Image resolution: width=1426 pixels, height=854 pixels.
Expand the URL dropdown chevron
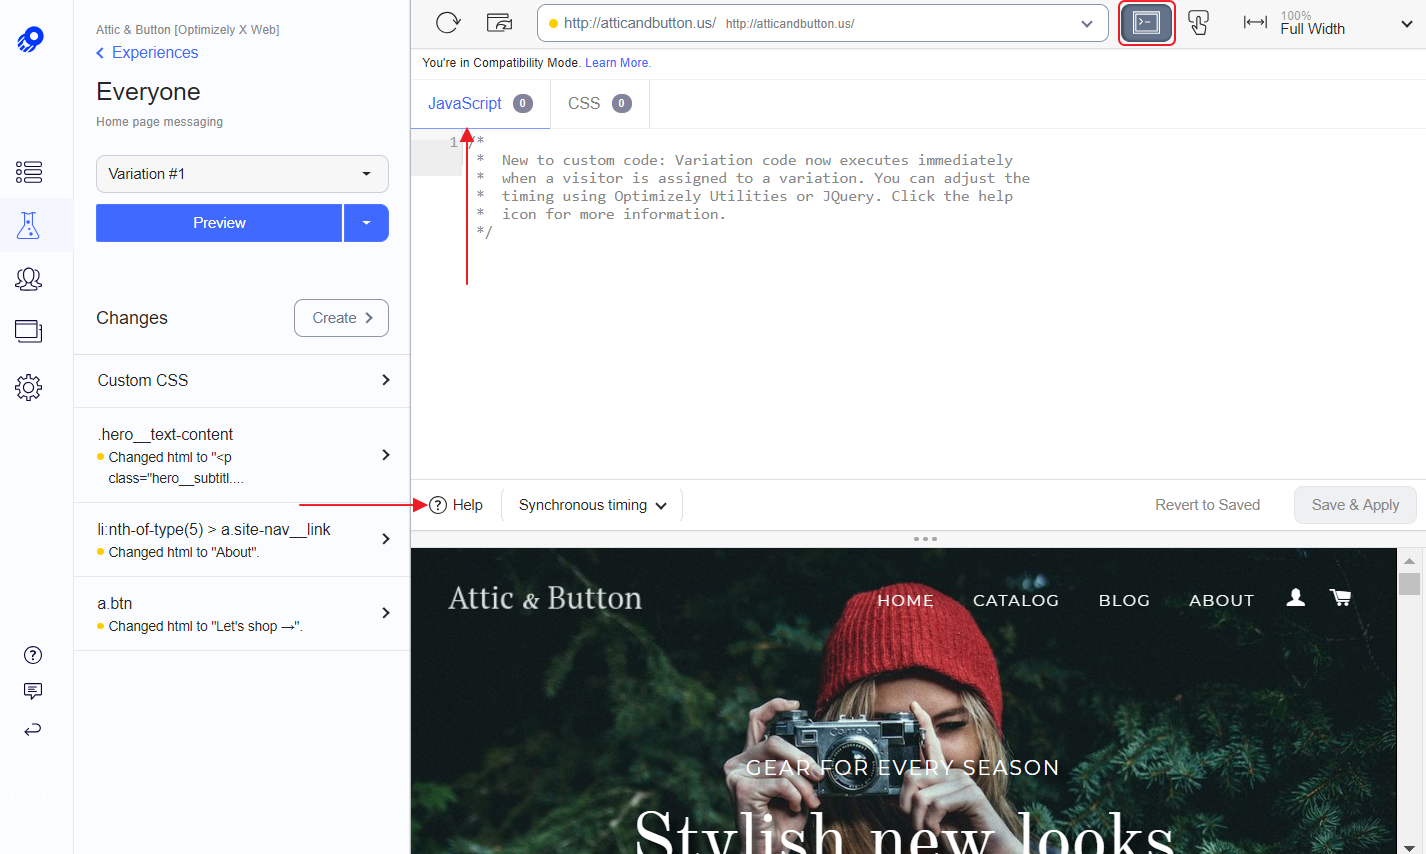coord(1087,23)
